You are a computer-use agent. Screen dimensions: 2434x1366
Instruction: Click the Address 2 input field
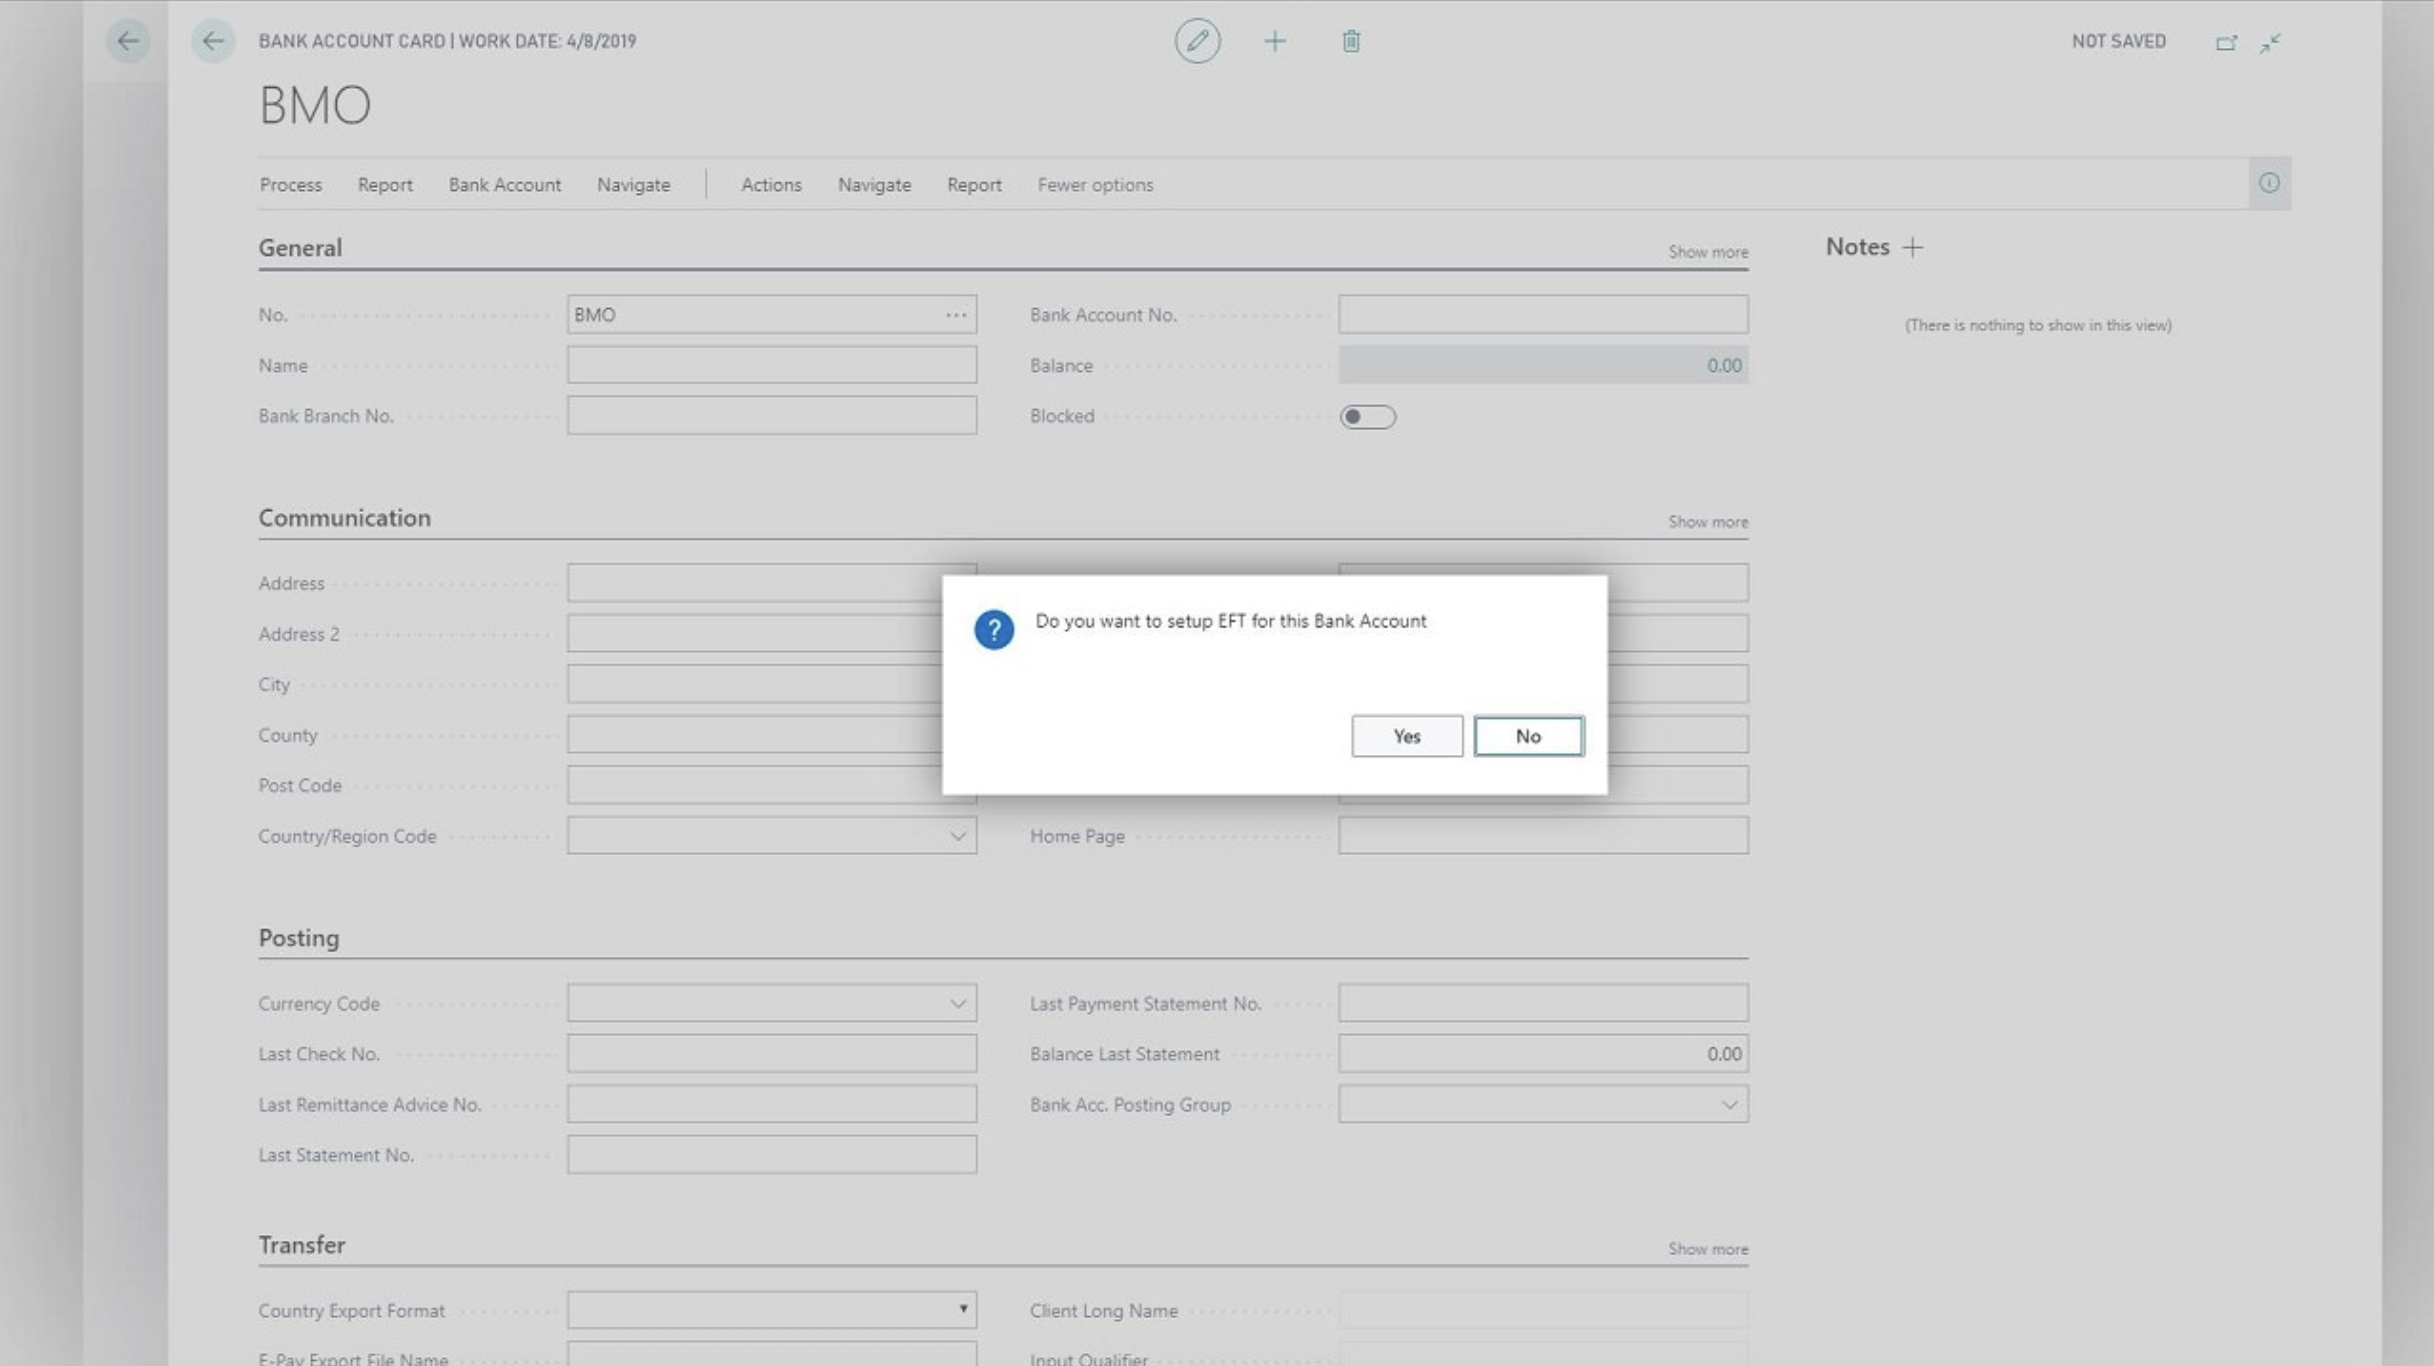point(755,634)
